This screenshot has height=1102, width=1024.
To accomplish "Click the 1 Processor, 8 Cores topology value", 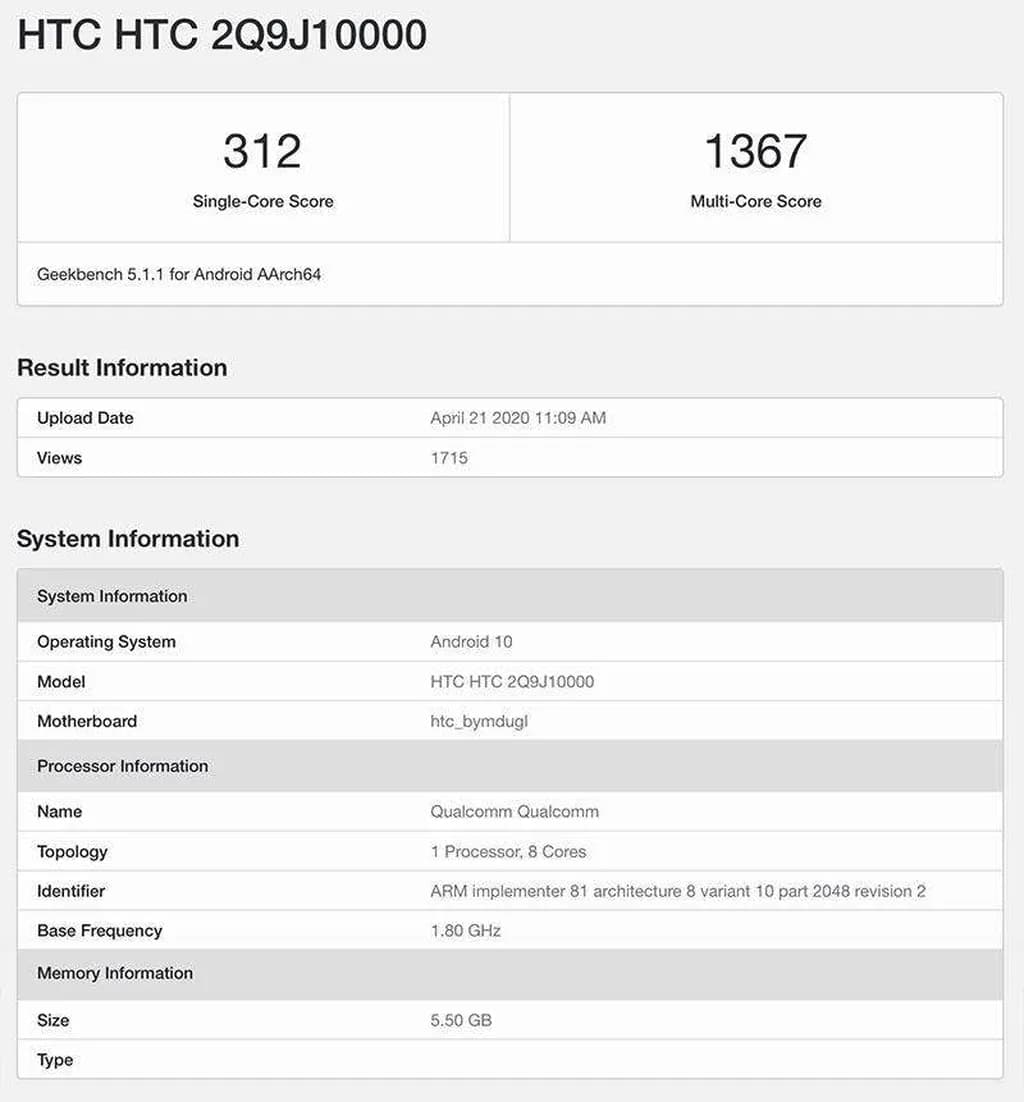I will pos(508,852).
